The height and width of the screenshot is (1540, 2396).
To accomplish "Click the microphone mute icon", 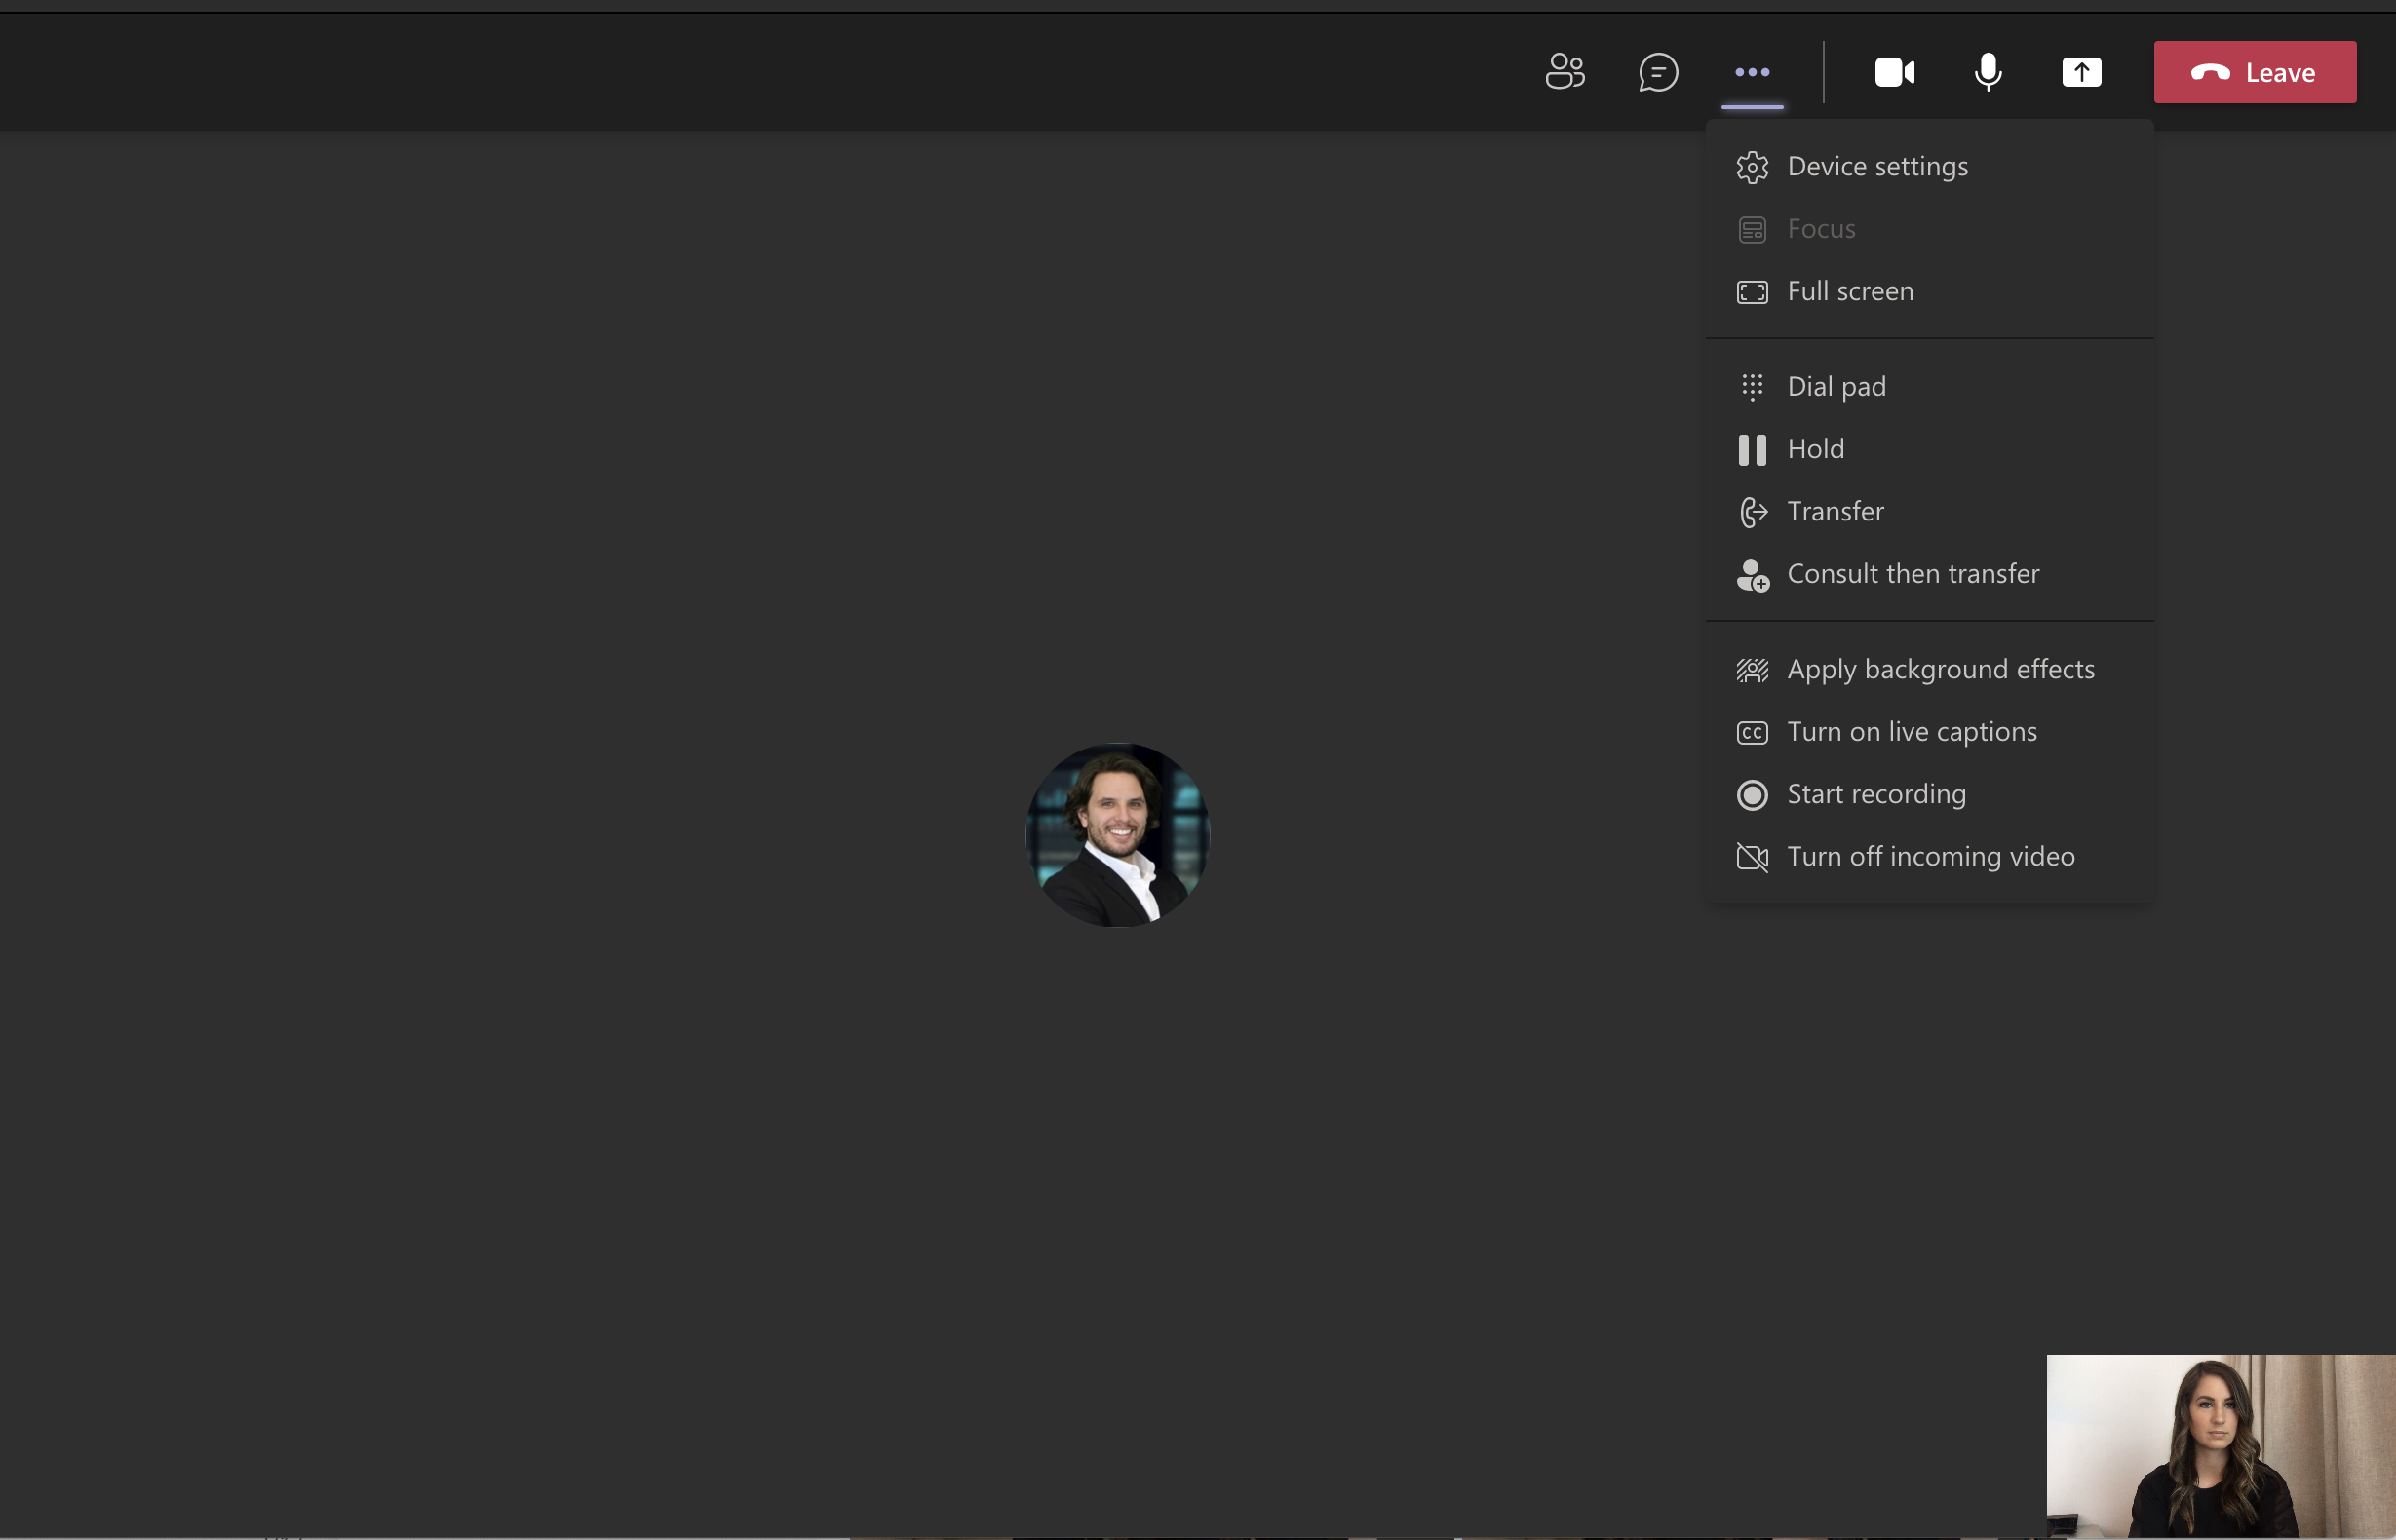I will point(1990,71).
